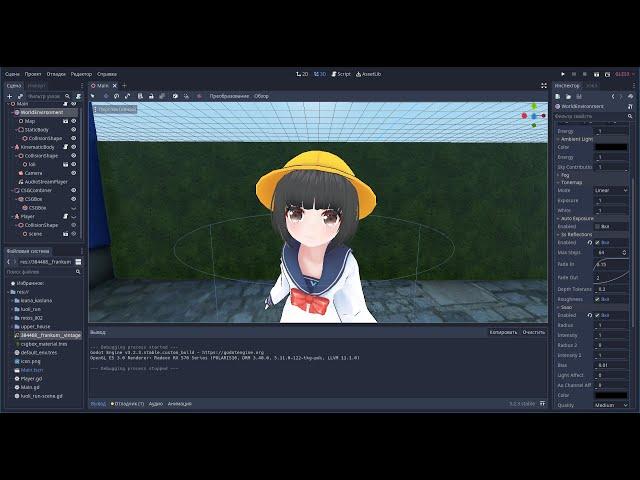
Task: Open the Map instanced scene icon
Action: pyautogui.click(x=65, y=121)
